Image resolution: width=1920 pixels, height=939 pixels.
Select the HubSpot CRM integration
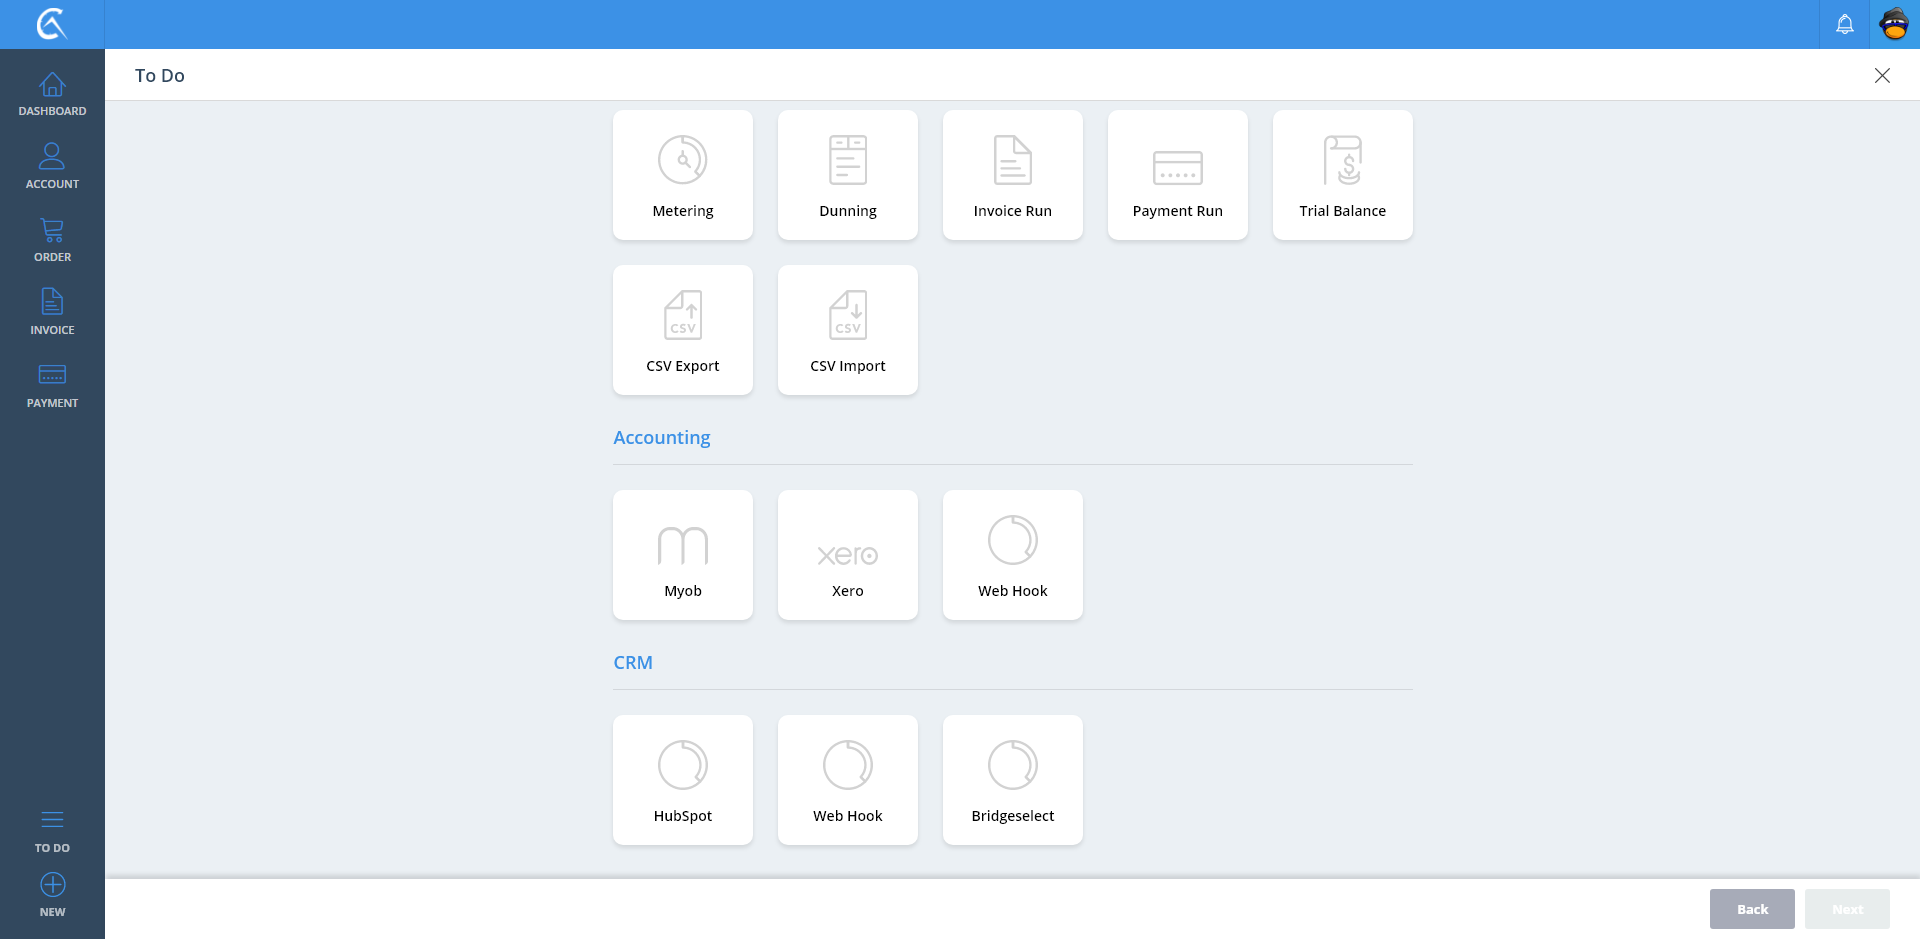(682, 780)
